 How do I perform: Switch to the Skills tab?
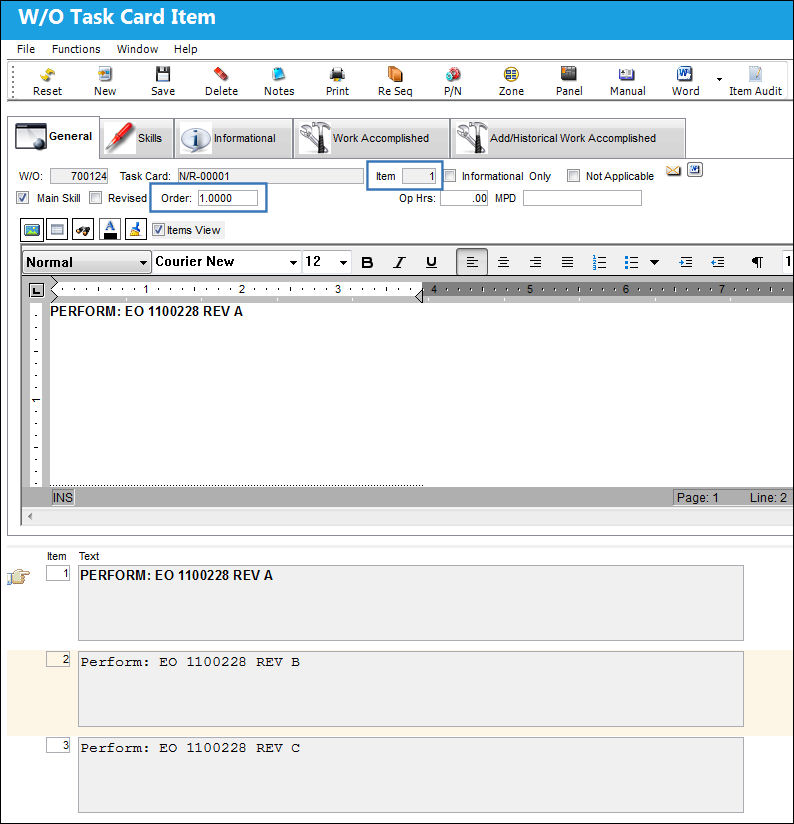(136, 138)
